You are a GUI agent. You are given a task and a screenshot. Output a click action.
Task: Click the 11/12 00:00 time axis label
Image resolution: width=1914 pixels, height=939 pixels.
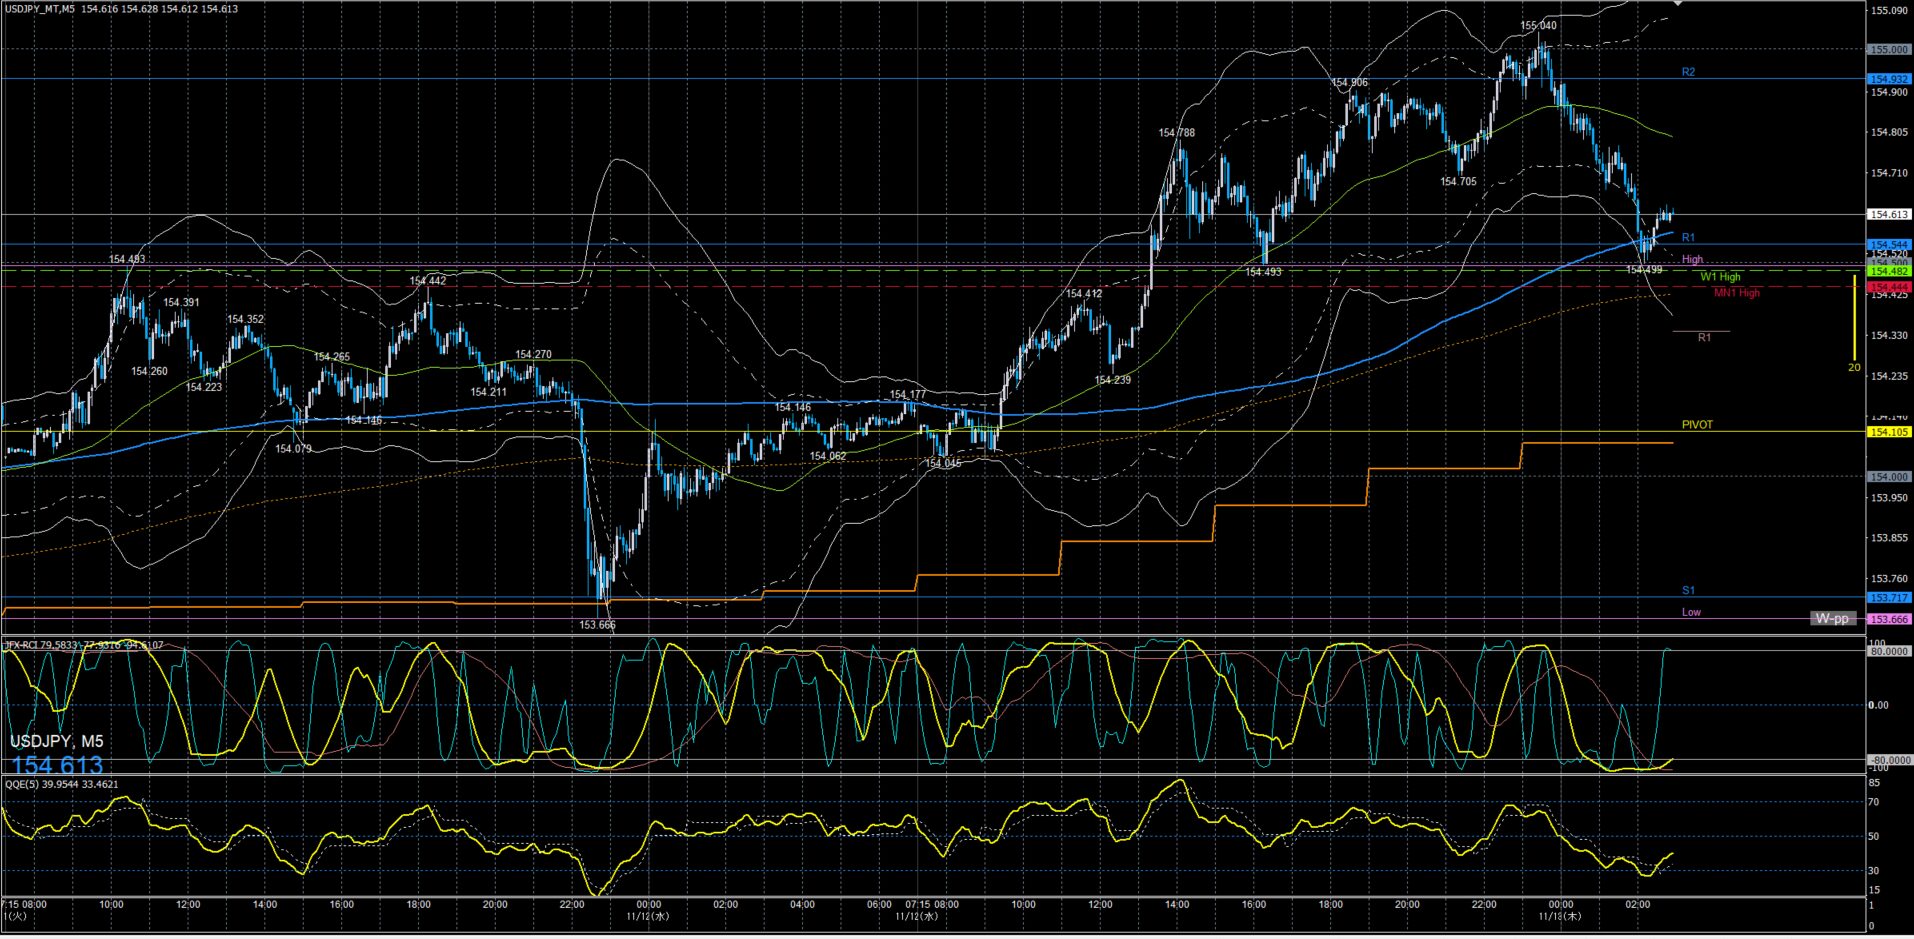pyautogui.click(x=648, y=910)
